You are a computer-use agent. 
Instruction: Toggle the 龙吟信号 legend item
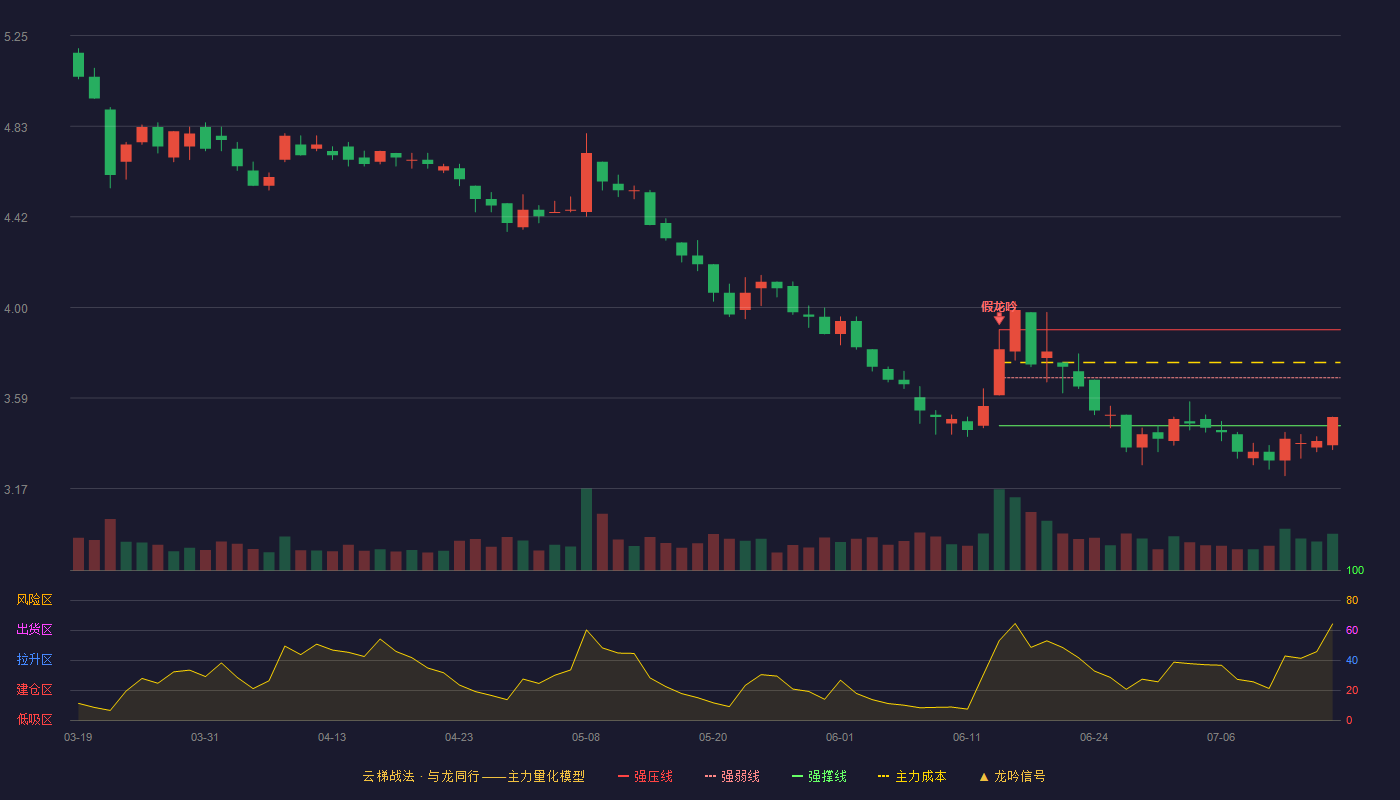[1012, 776]
